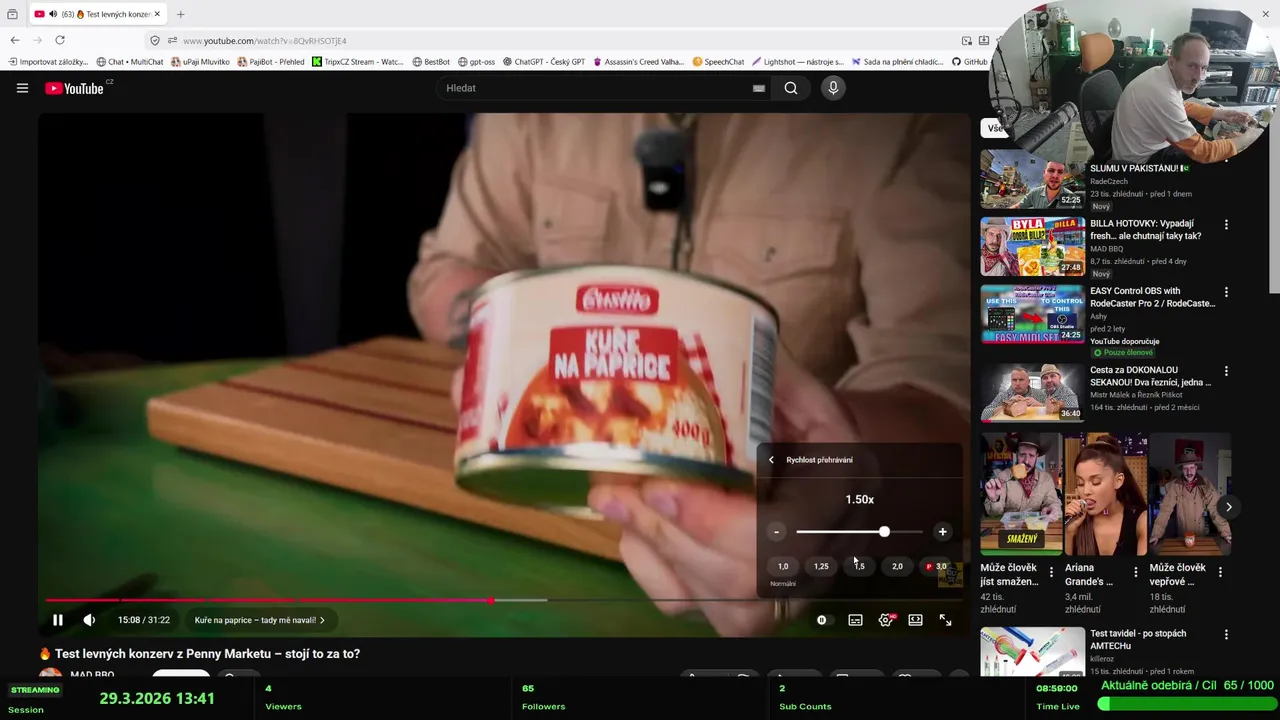
Task: Go back from the Rychlost přehrávání menu
Action: point(771,460)
